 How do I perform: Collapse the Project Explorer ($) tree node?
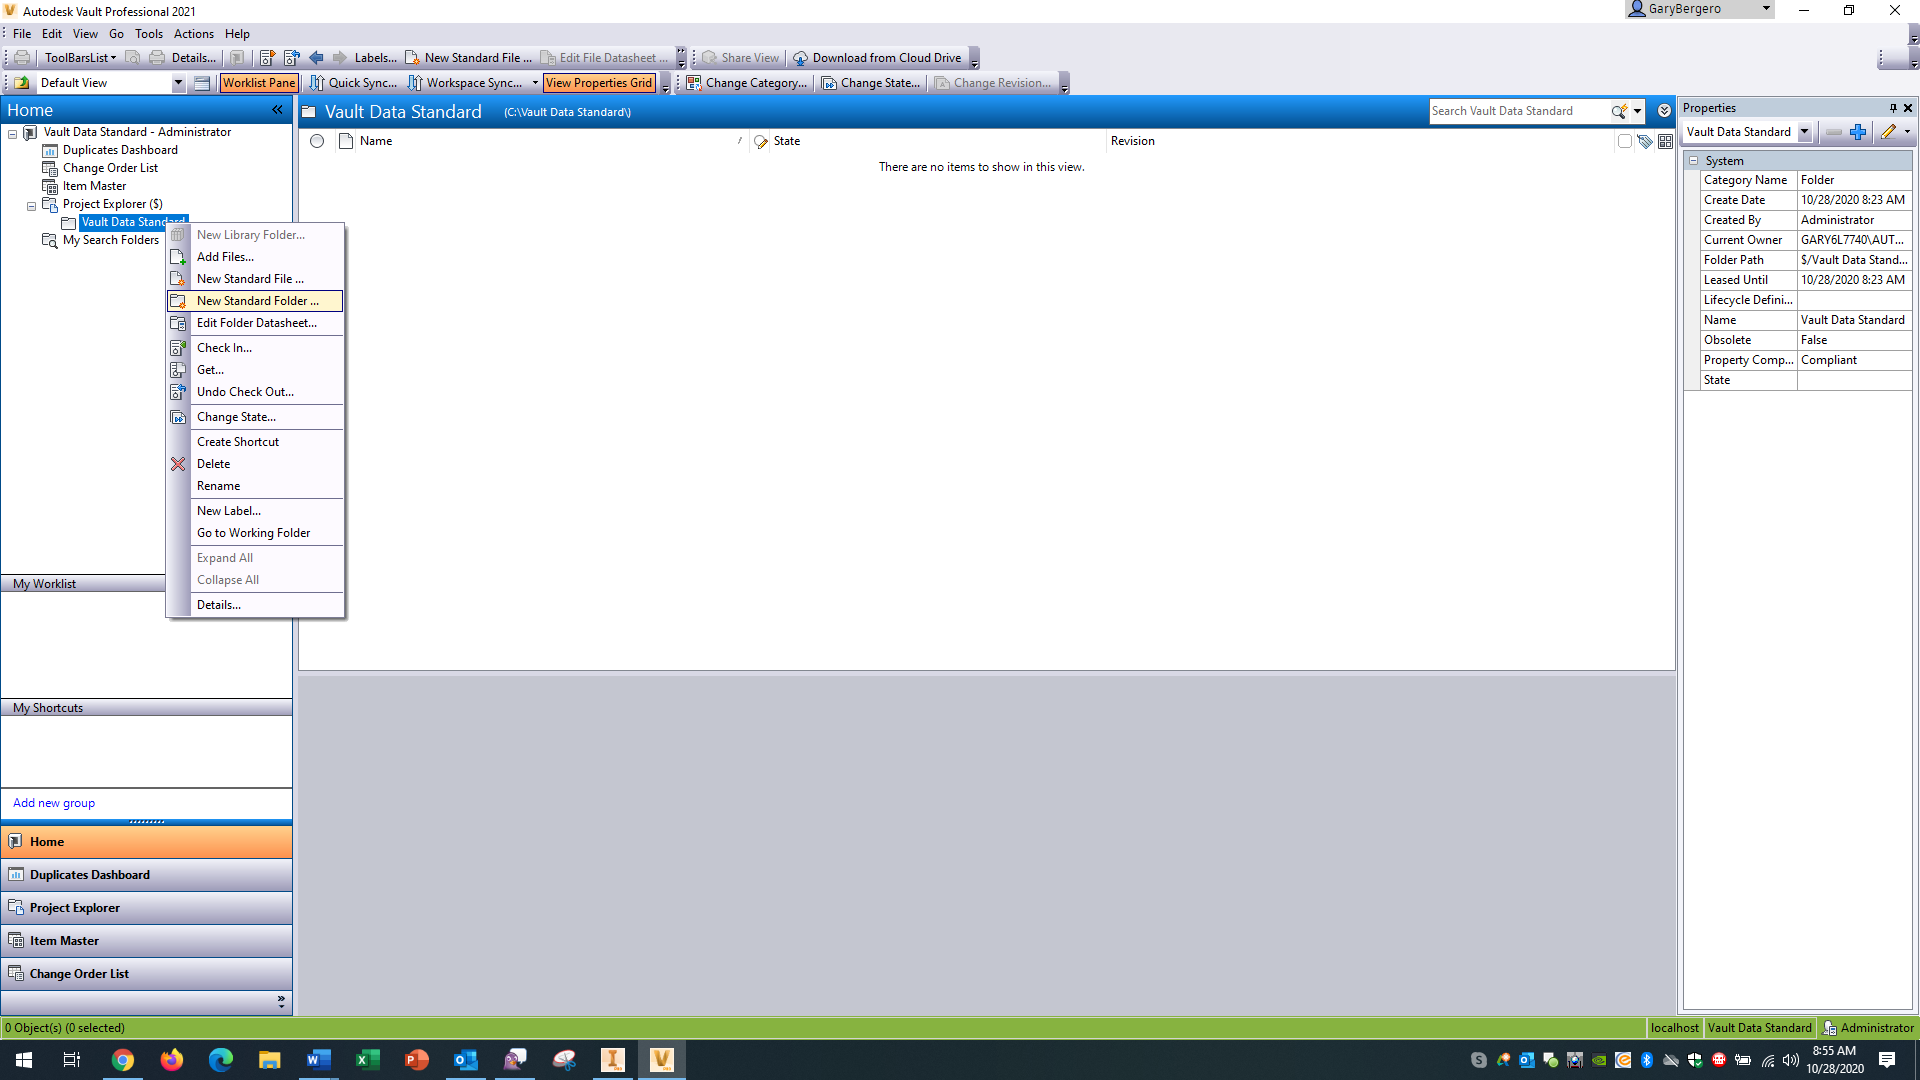31,204
